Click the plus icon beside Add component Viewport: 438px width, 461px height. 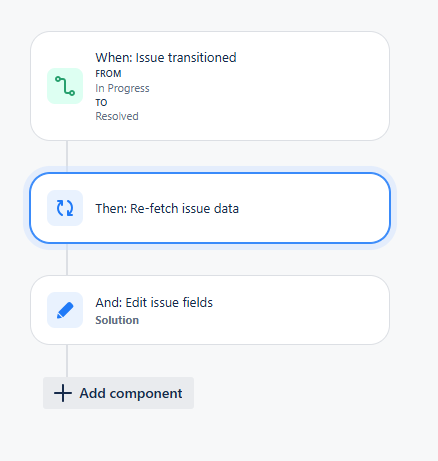pos(63,393)
